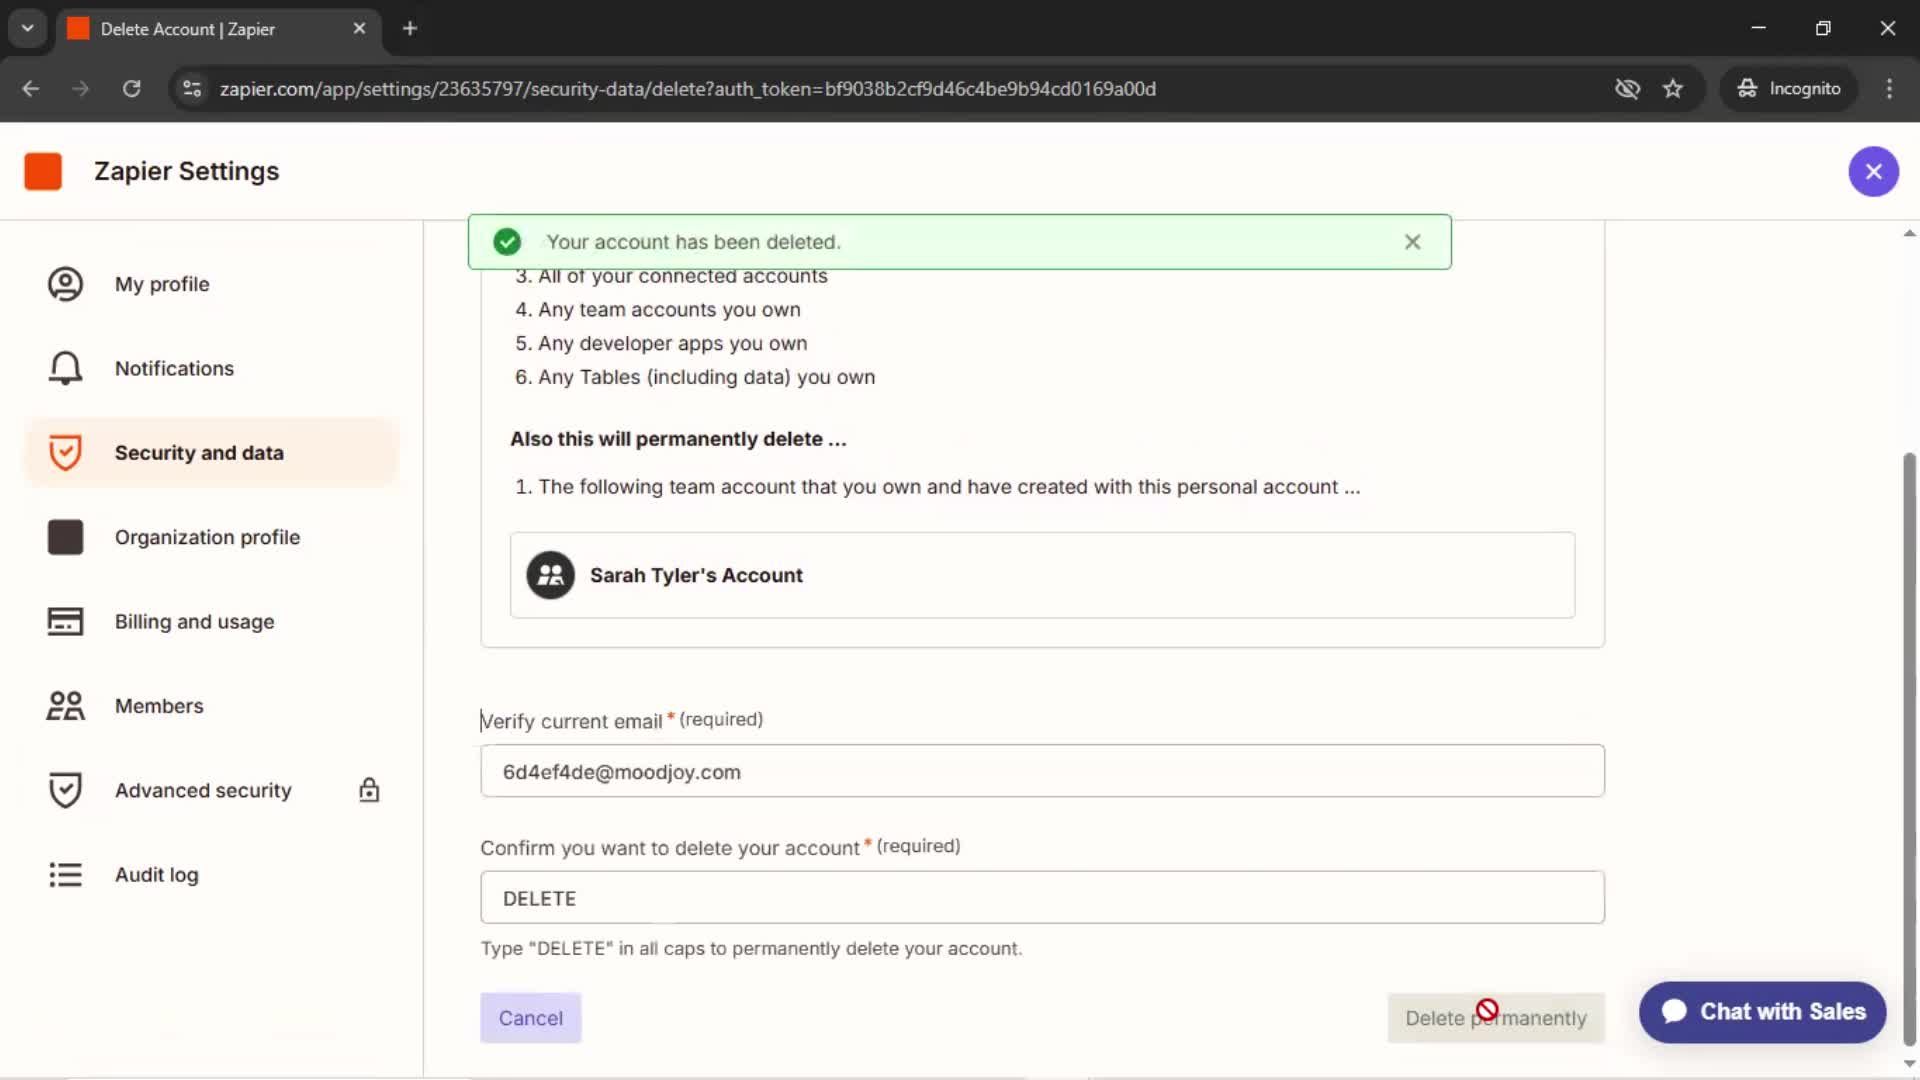
Task: Click the Zapier Settings heading text
Action: click(187, 171)
